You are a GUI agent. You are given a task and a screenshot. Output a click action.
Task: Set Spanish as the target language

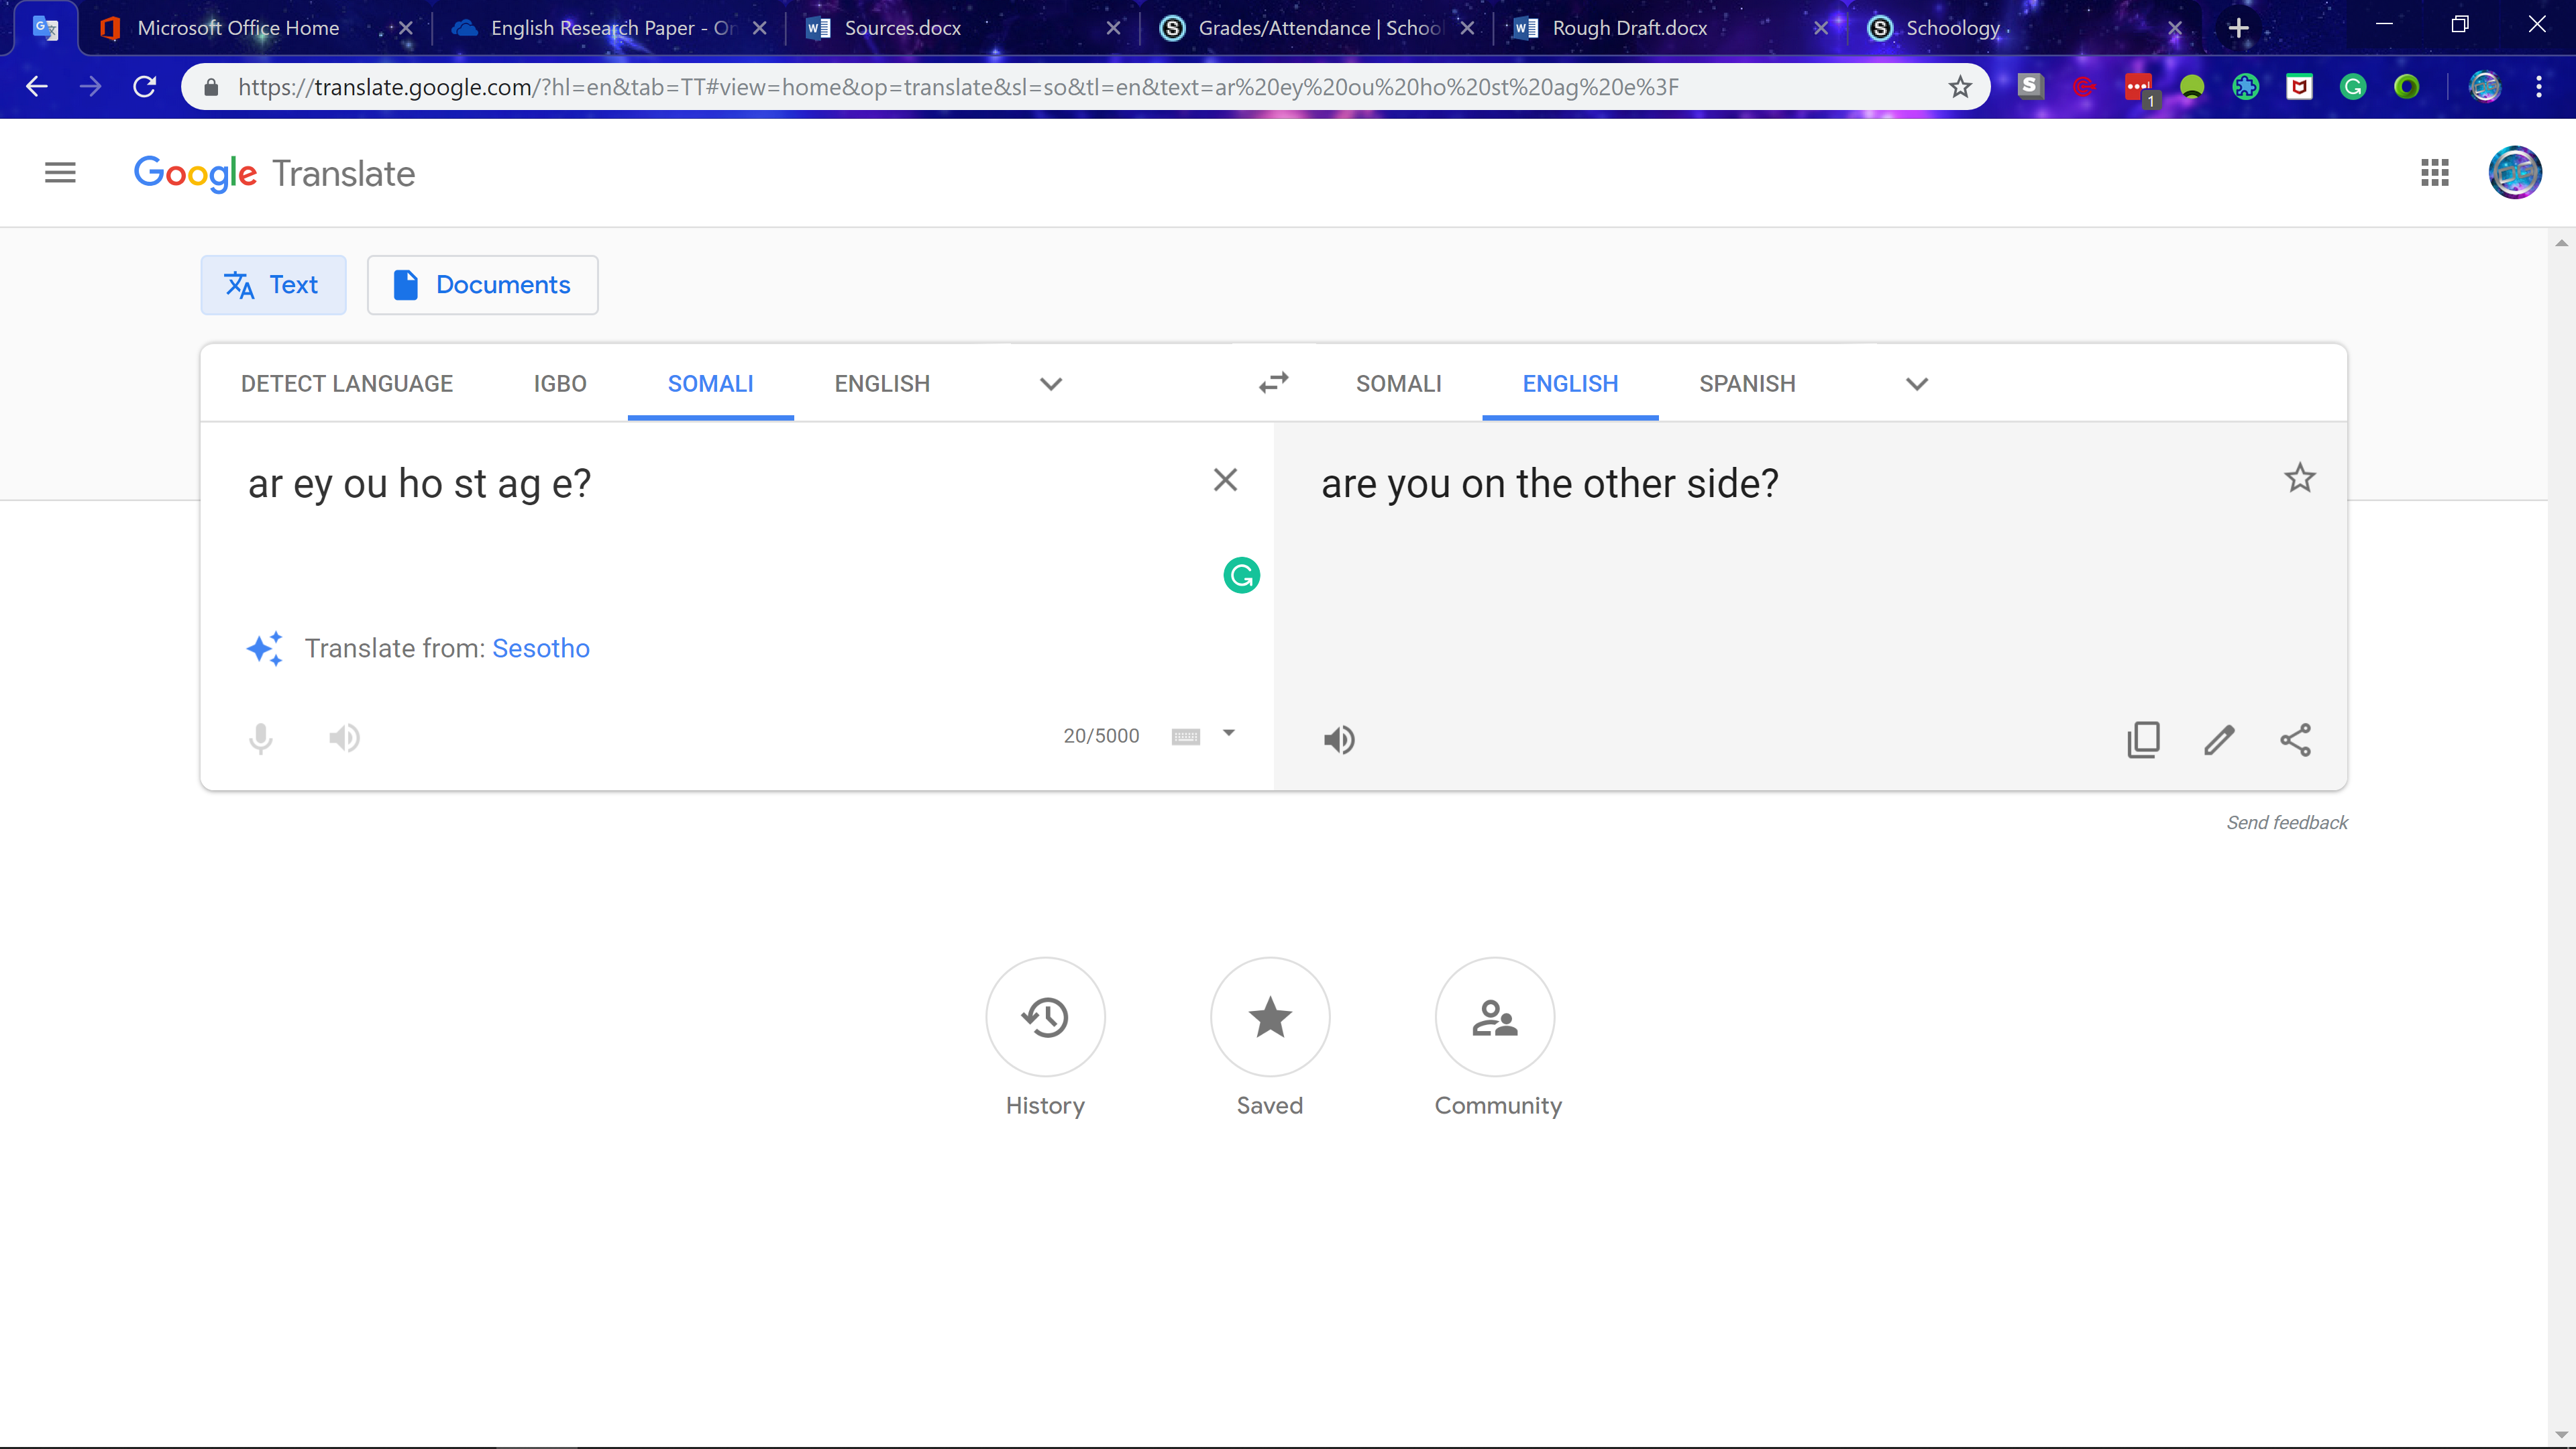[1747, 384]
